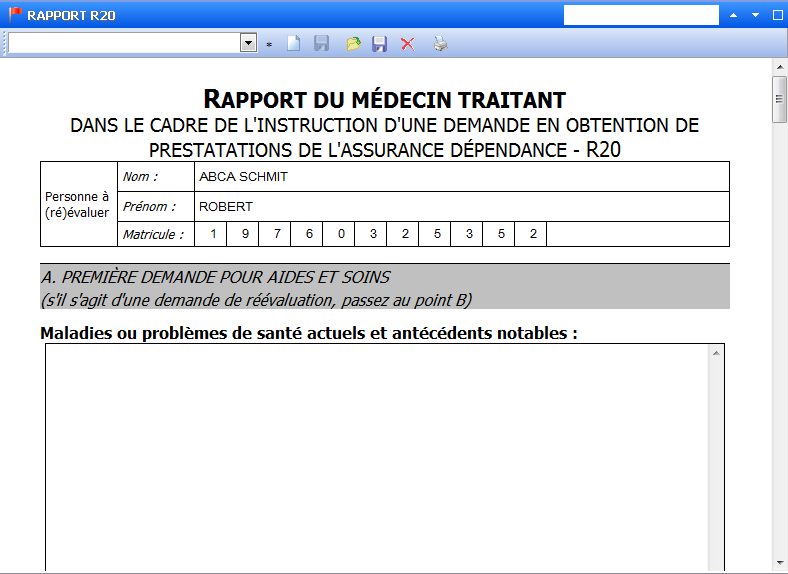Click the grayed-out floppy disk icon
788x574 pixels.
click(x=322, y=44)
